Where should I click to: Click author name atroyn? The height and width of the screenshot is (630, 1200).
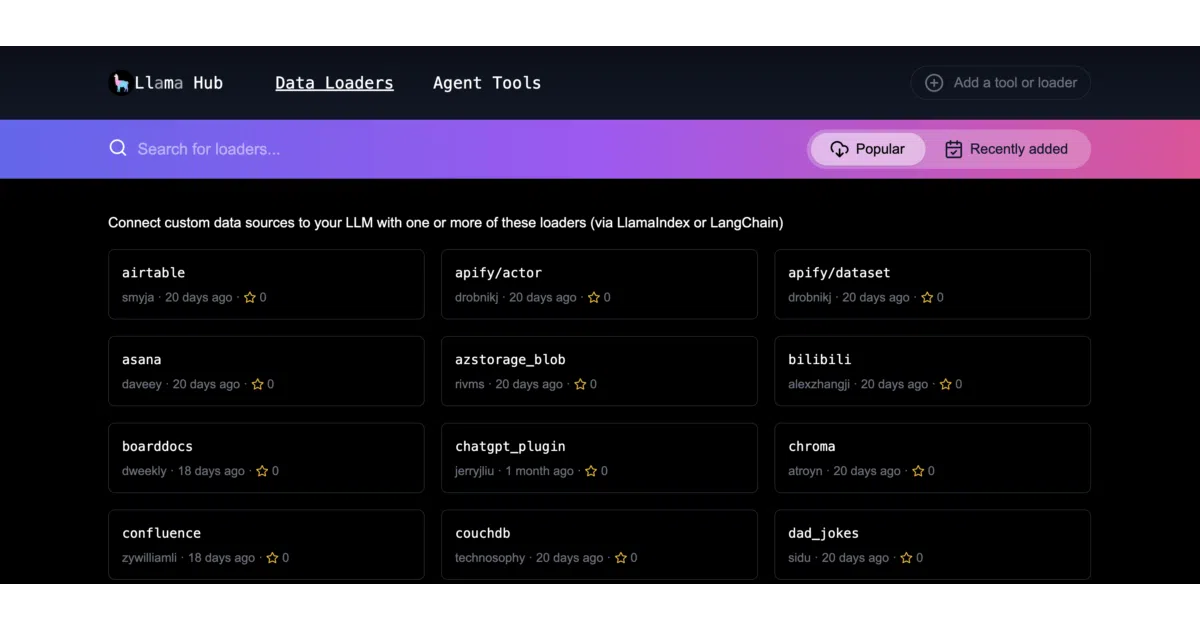pos(805,471)
